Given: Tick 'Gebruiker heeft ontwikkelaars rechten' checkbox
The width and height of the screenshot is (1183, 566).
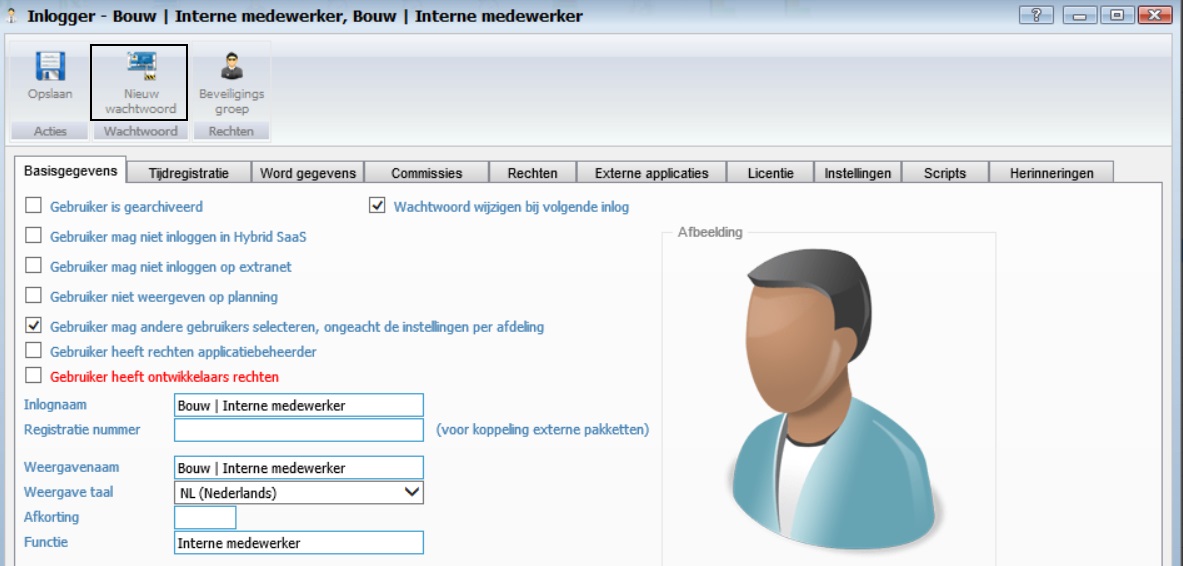Looking at the screenshot, I should [34, 376].
